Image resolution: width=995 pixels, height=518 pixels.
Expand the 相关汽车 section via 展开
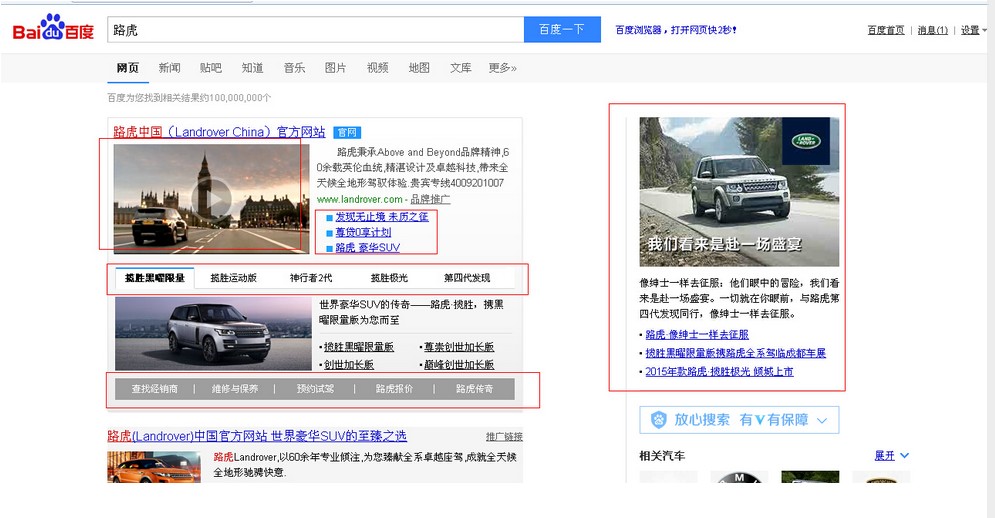pyautogui.click(x=892, y=455)
